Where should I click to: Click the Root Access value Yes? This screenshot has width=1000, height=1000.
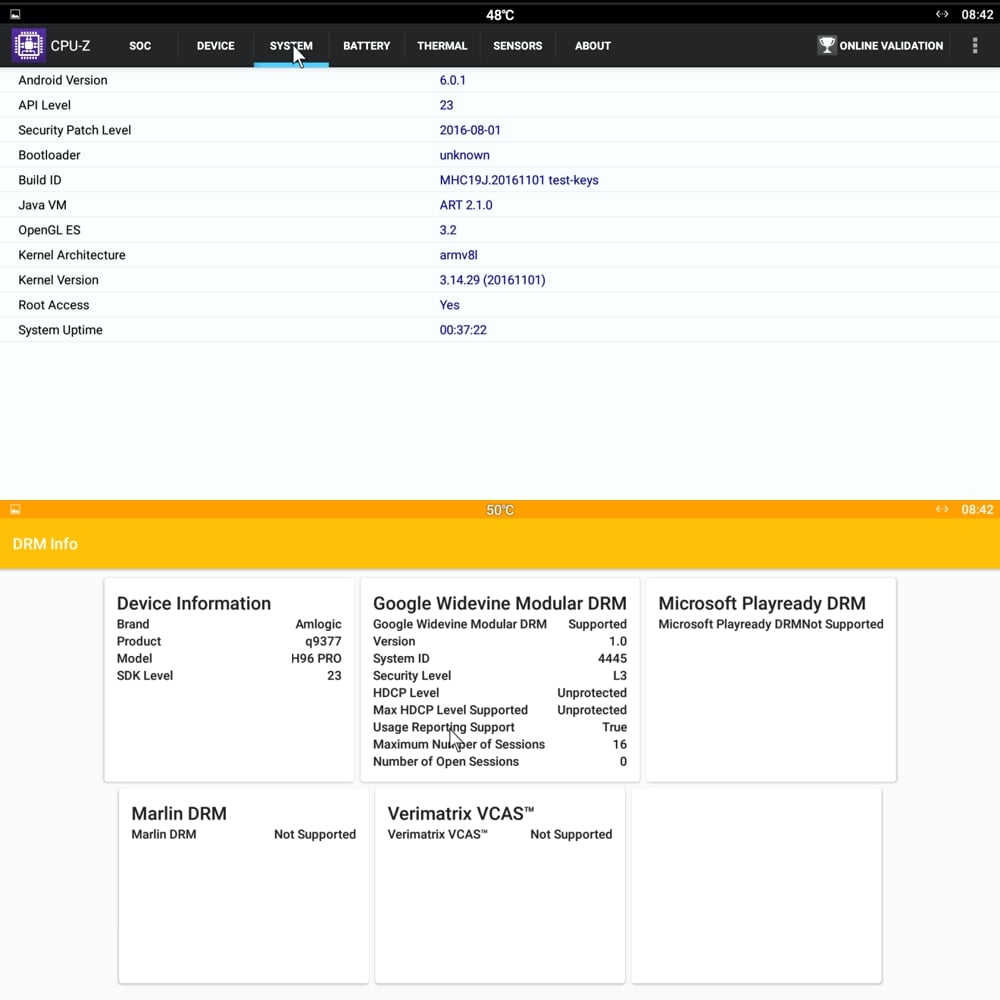coord(449,305)
